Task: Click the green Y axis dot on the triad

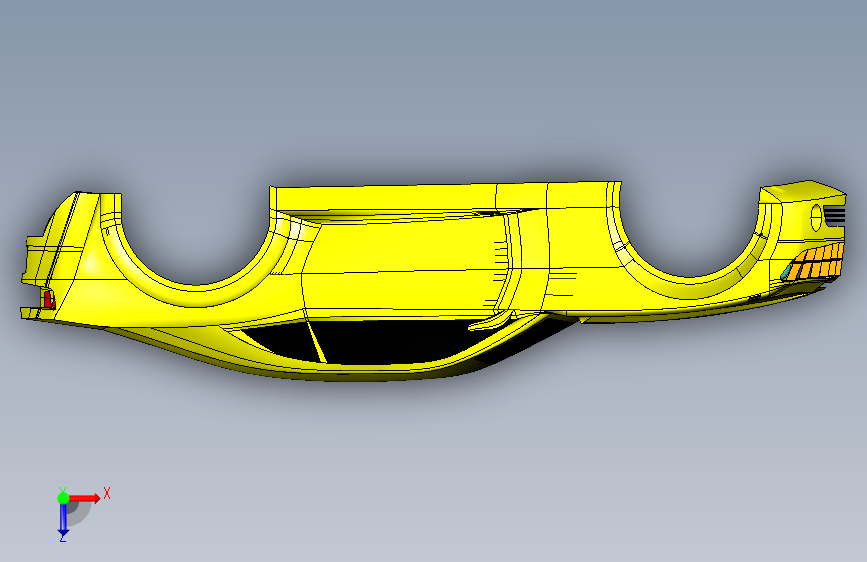Action: 63,498
